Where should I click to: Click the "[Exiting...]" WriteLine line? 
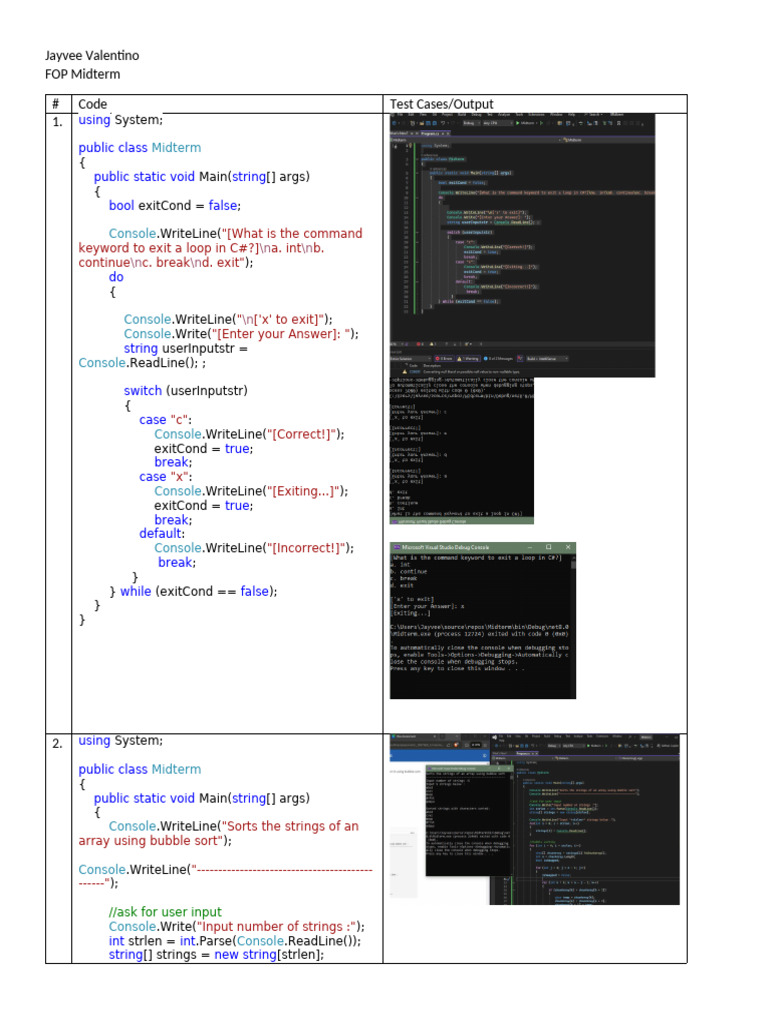click(x=251, y=491)
